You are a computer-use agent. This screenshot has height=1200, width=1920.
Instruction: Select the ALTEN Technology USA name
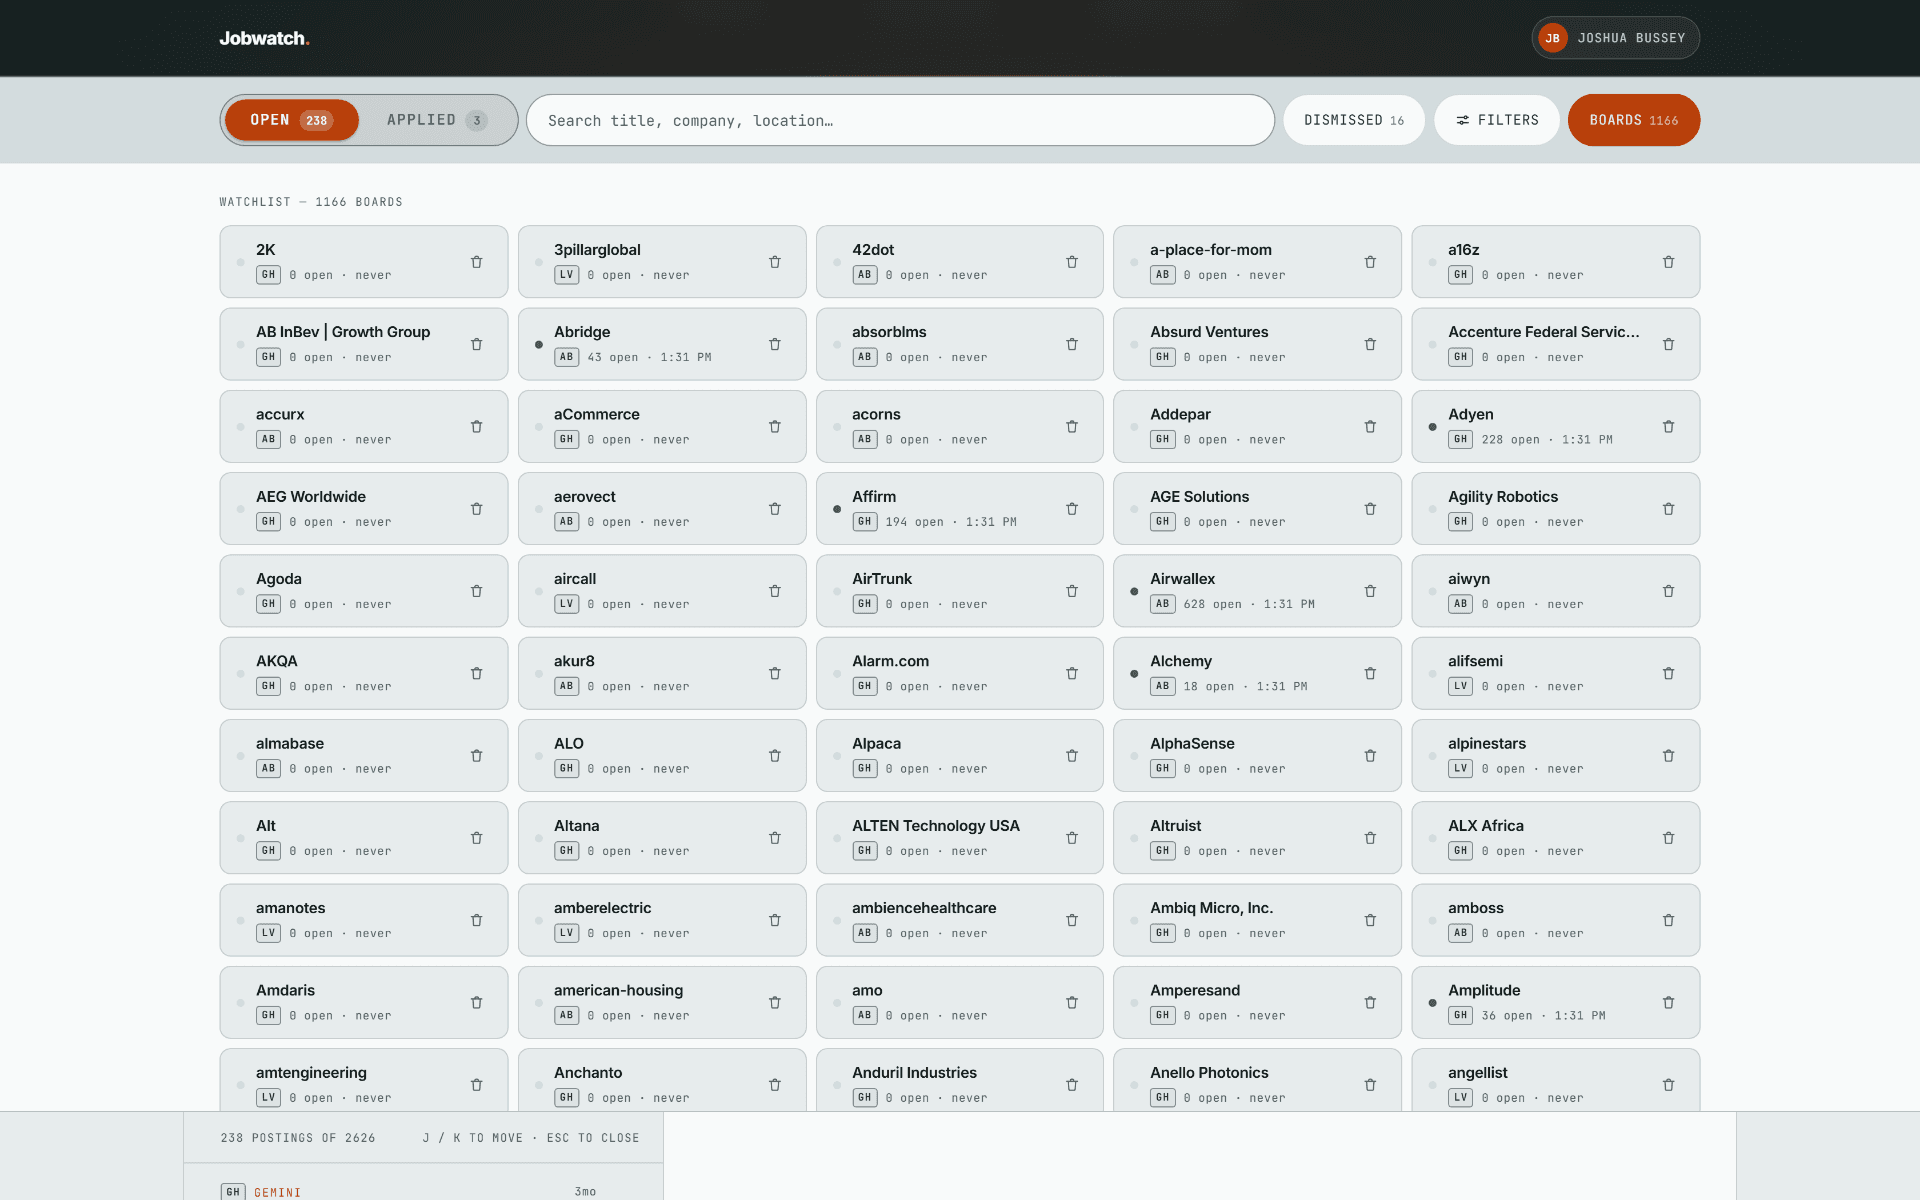point(936,826)
